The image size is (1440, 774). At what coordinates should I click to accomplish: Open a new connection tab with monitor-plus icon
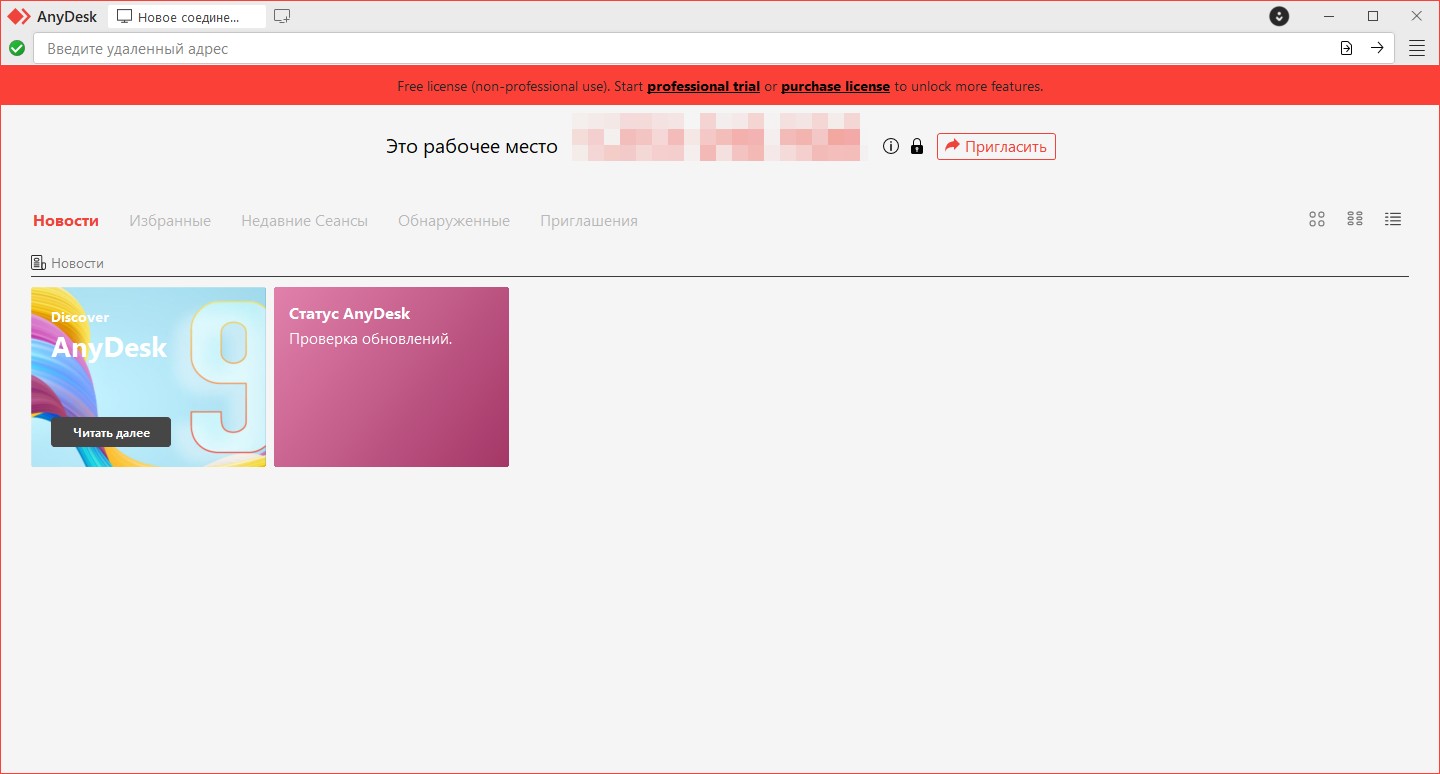[x=282, y=16]
